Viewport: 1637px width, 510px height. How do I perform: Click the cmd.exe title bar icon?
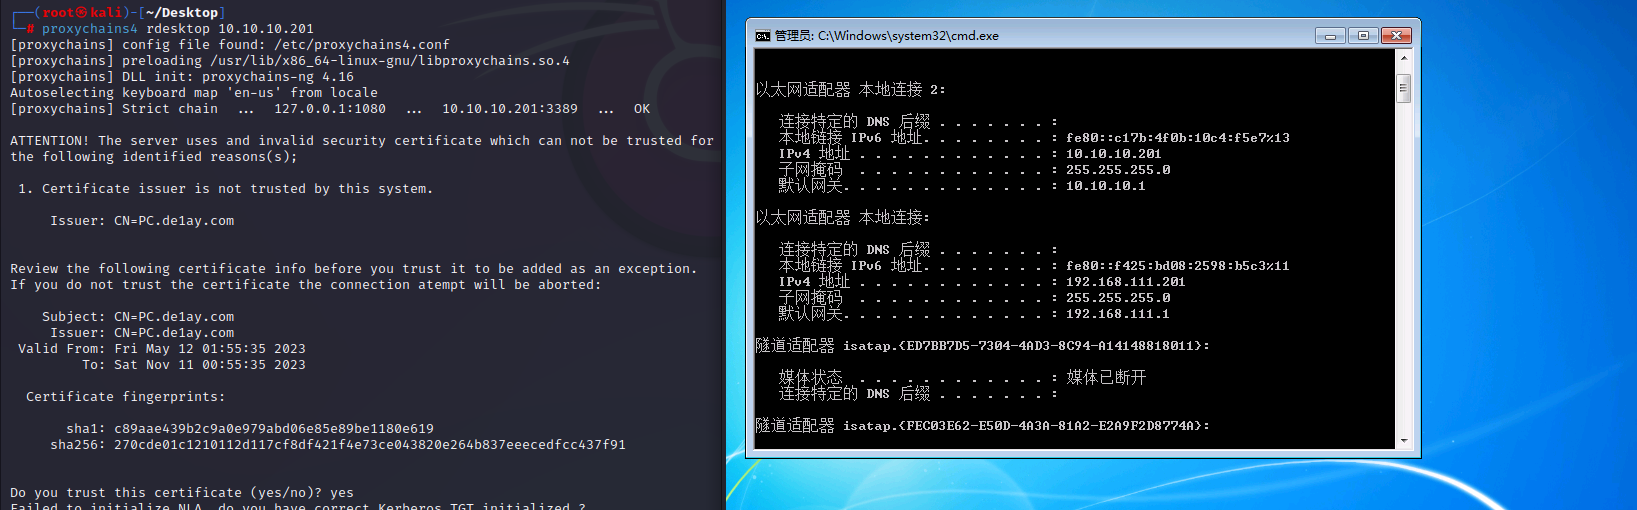point(763,36)
